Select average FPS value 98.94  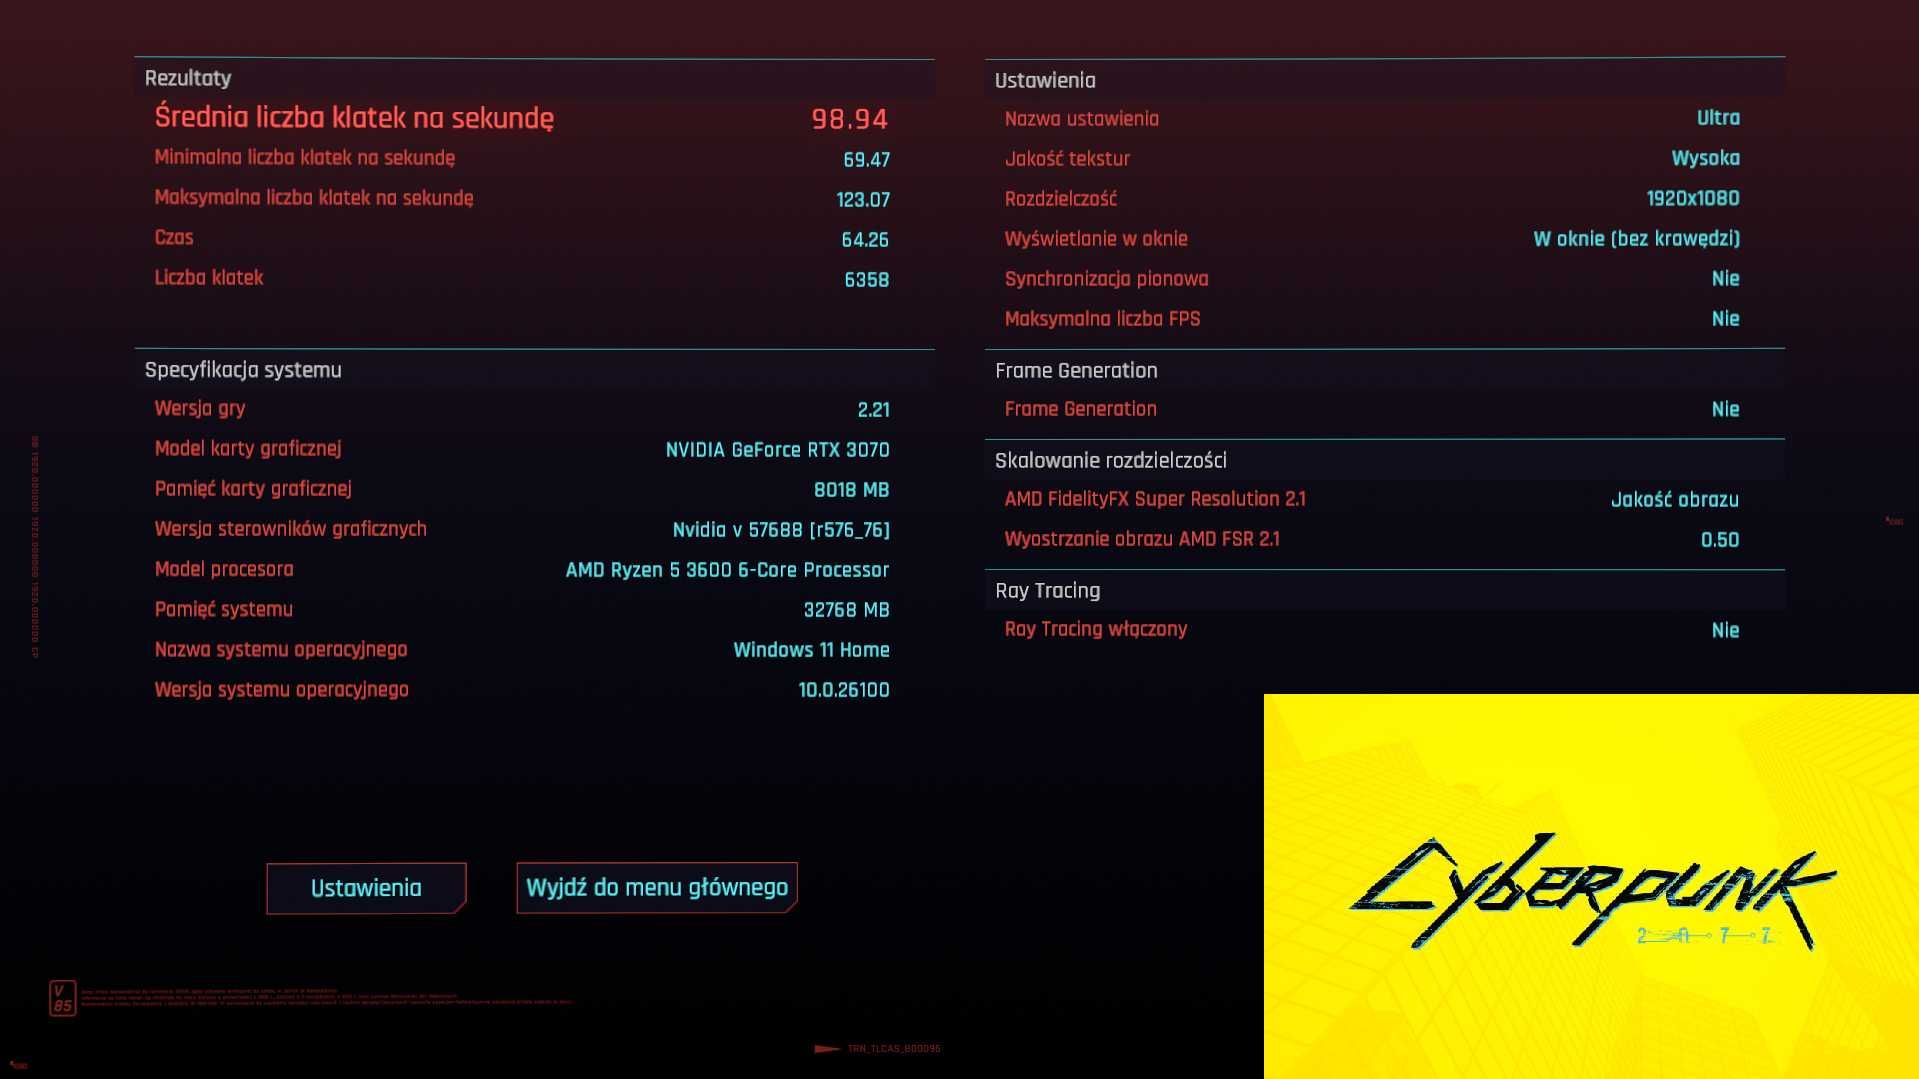[x=850, y=119]
